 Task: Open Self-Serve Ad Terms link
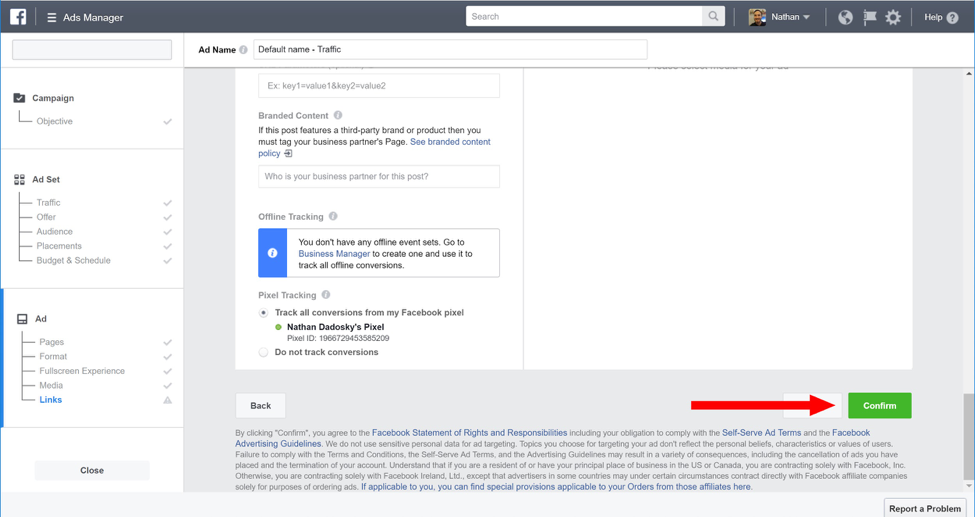pyautogui.click(x=761, y=432)
